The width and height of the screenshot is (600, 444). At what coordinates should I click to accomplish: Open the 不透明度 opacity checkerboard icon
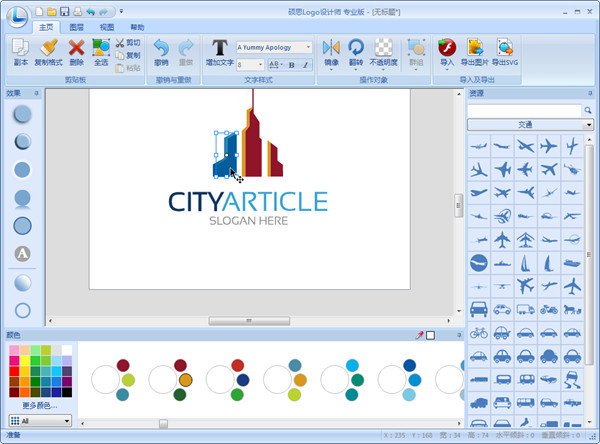383,47
